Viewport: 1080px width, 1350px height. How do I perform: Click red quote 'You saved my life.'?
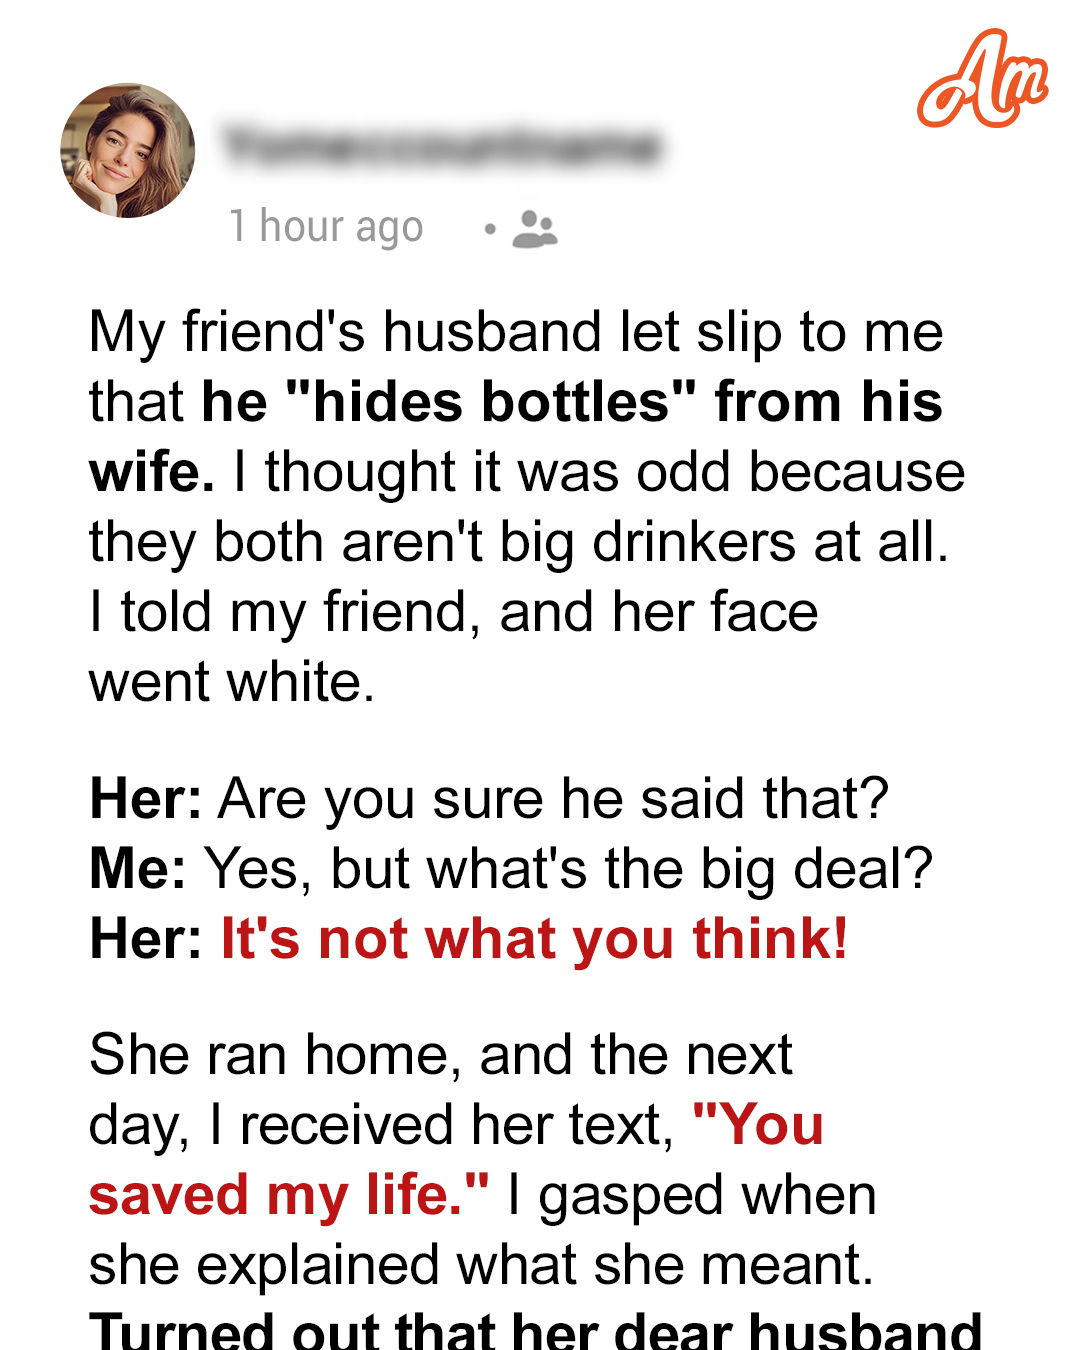tap(456, 1160)
